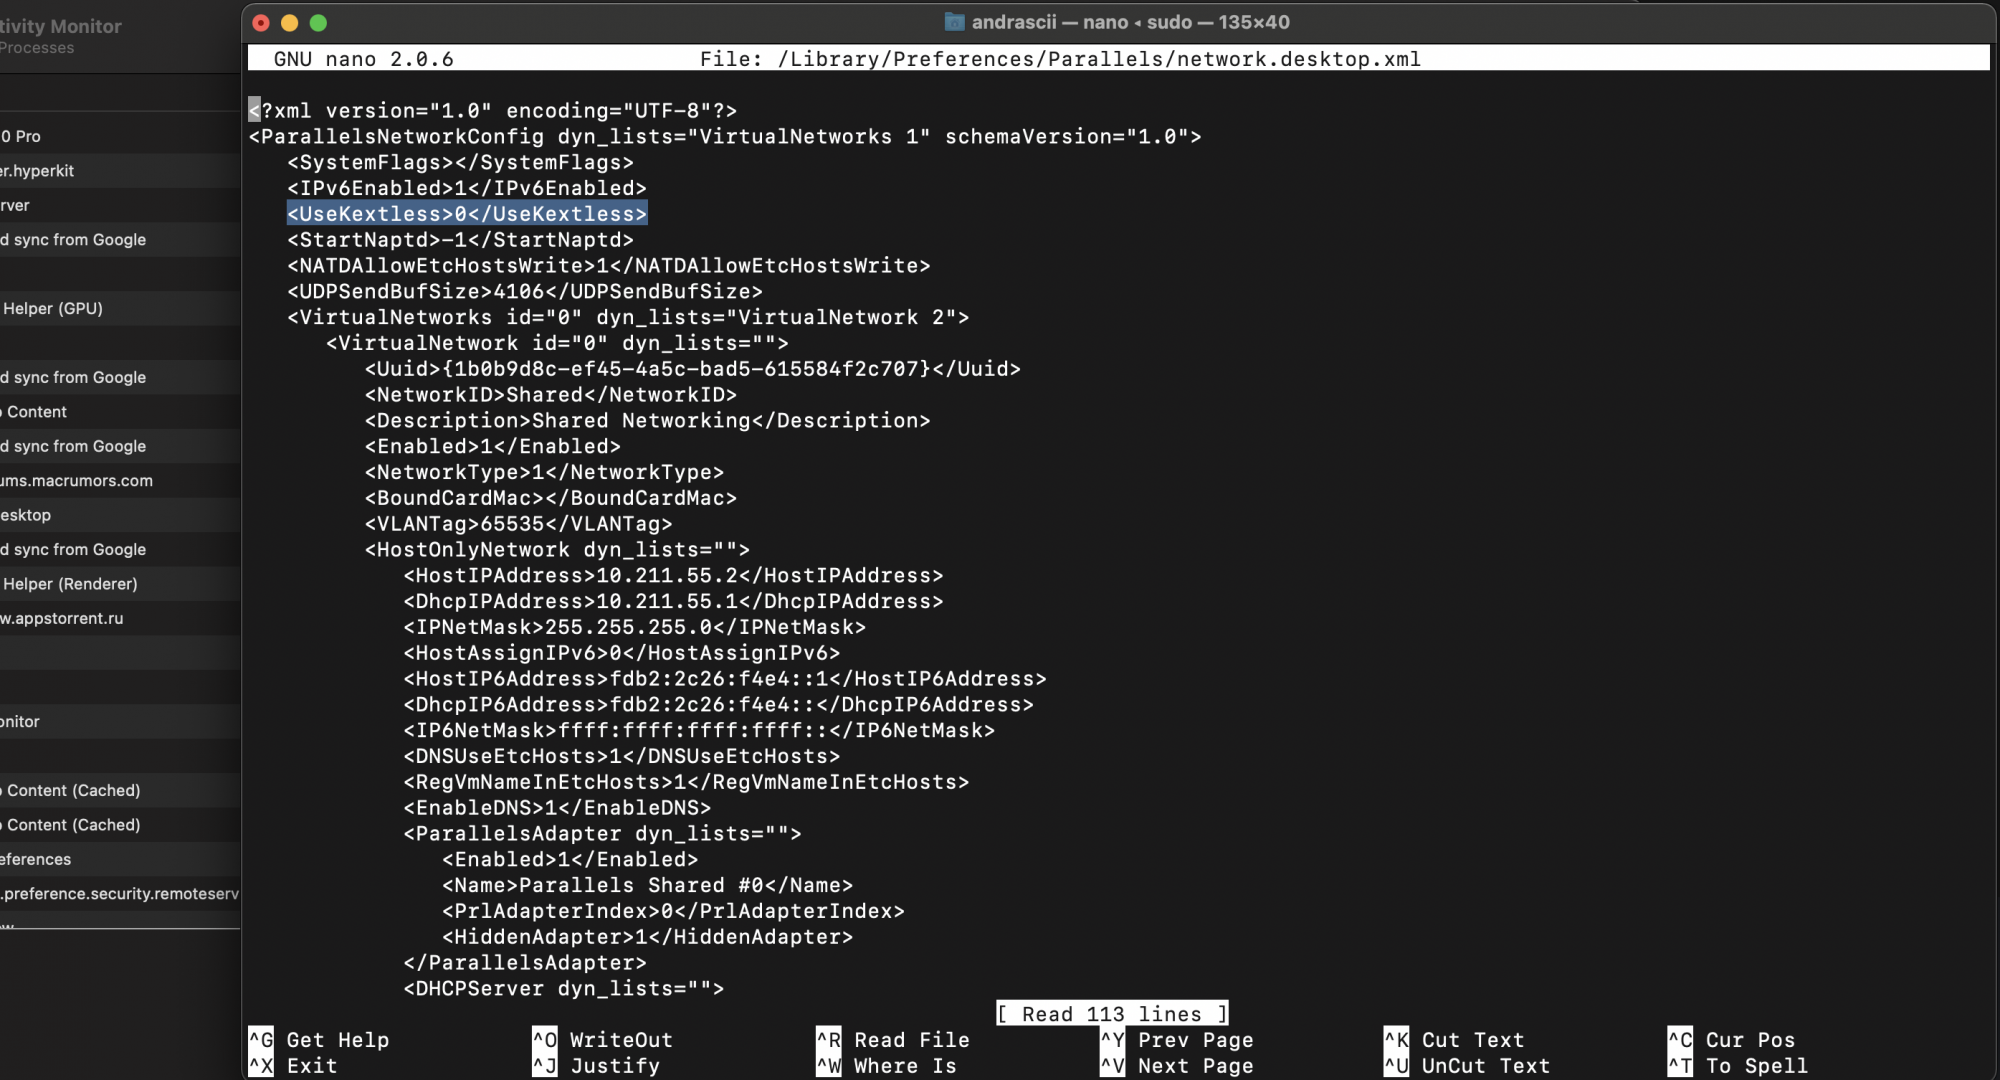The height and width of the screenshot is (1080, 2000).
Task: Select the Helper (GPU) process row
Action: 52,308
